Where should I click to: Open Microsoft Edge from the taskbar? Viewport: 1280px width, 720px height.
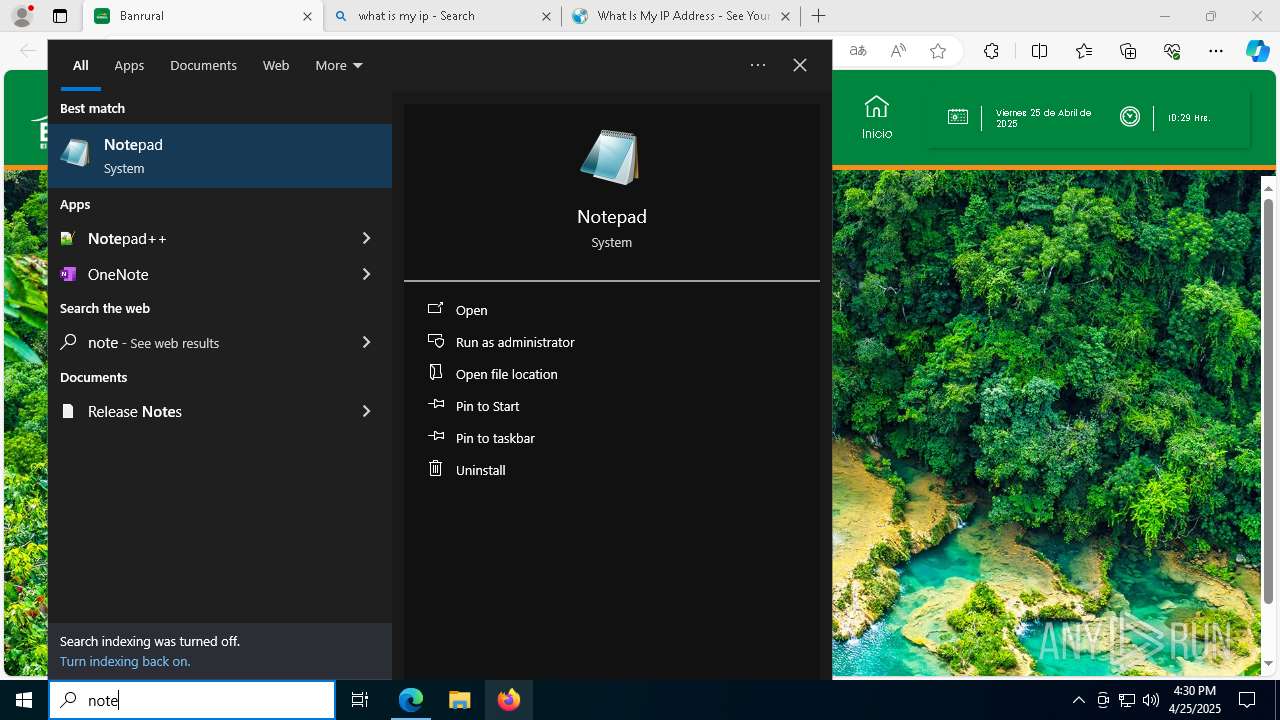click(x=411, y=700)
